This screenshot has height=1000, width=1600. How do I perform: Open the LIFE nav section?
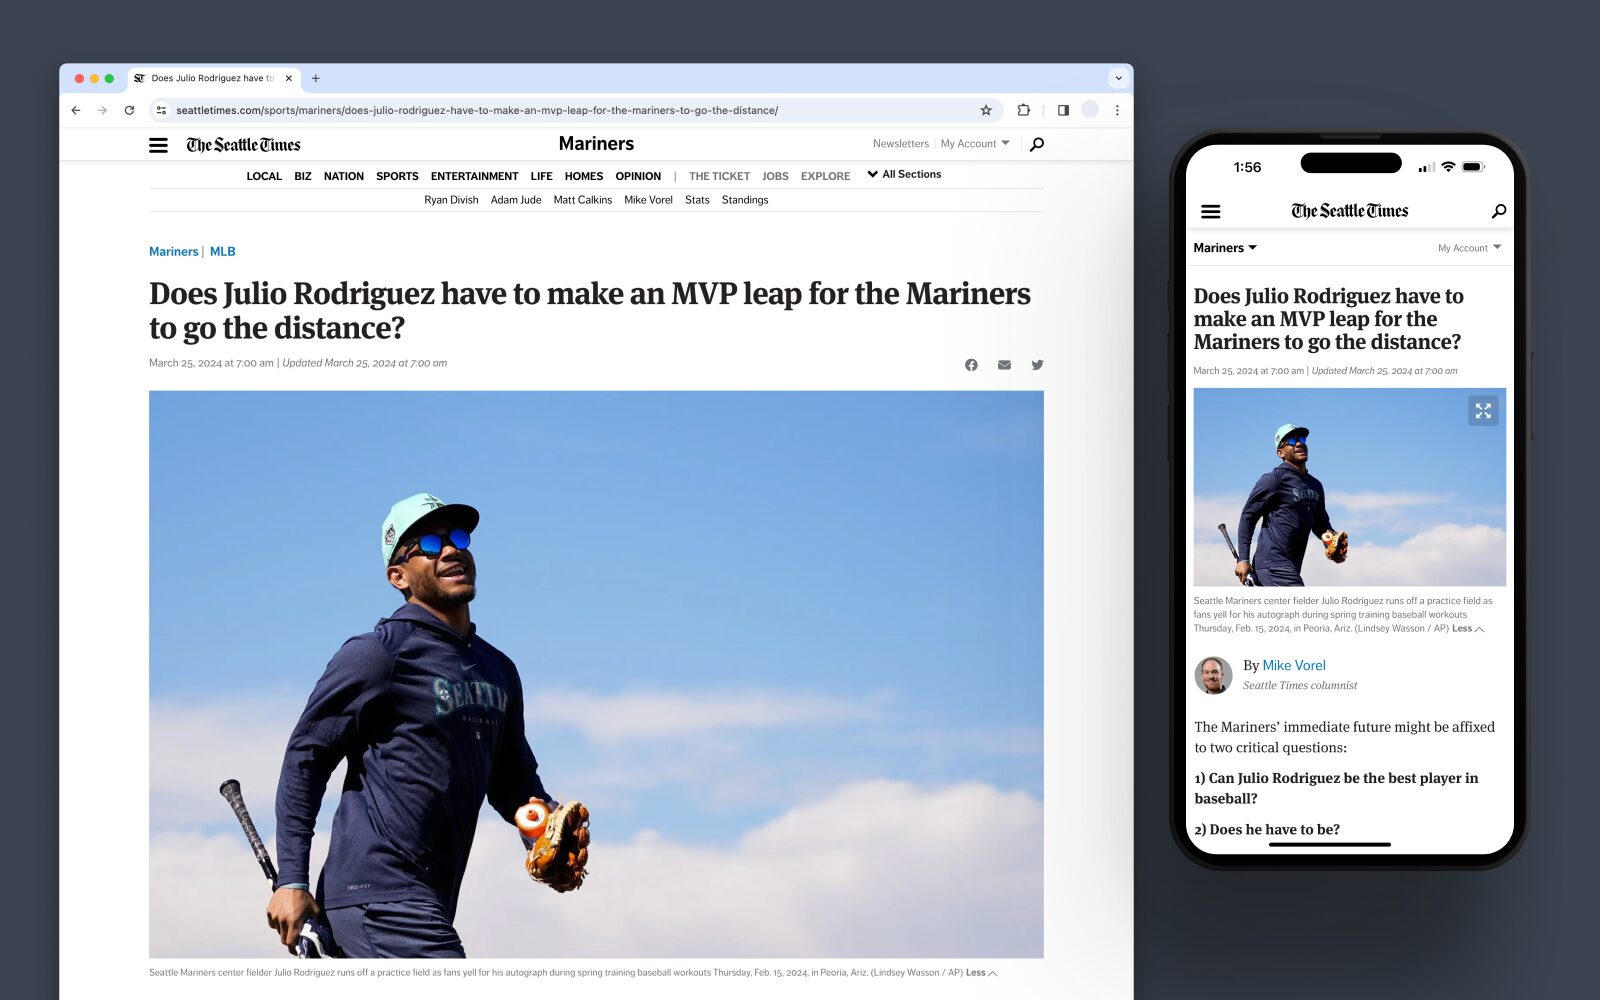tap(541, 176)
